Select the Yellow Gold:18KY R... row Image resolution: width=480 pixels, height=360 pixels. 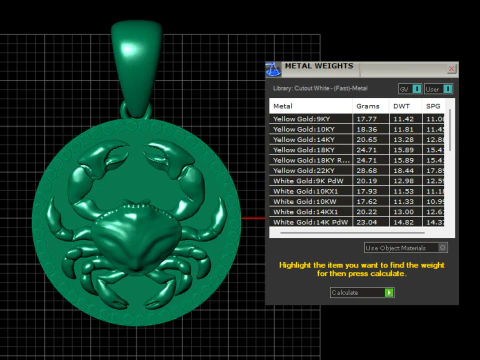tap(357, 160)
